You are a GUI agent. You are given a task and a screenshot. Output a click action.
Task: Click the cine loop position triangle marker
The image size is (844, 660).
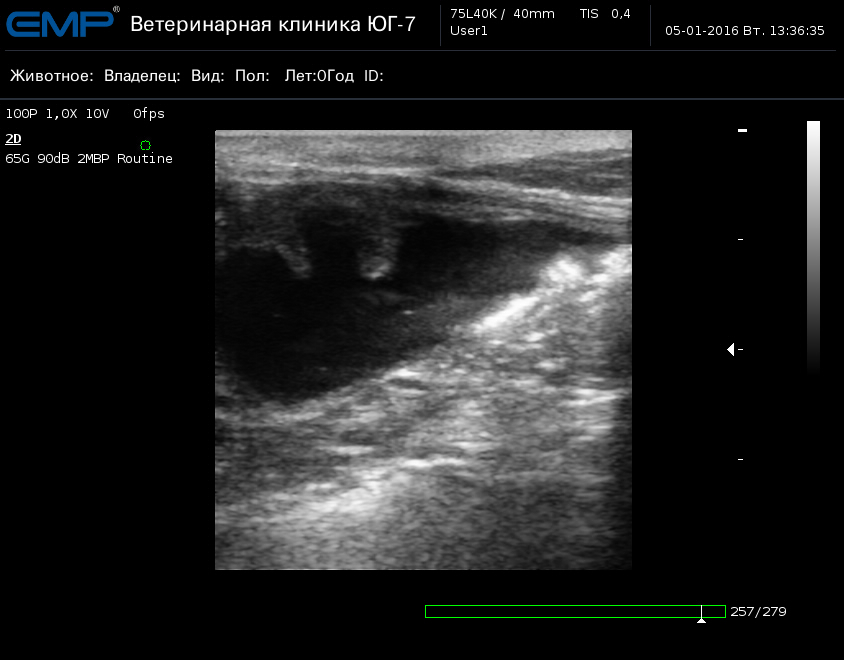pyautogui.click(x=701, y=620)
